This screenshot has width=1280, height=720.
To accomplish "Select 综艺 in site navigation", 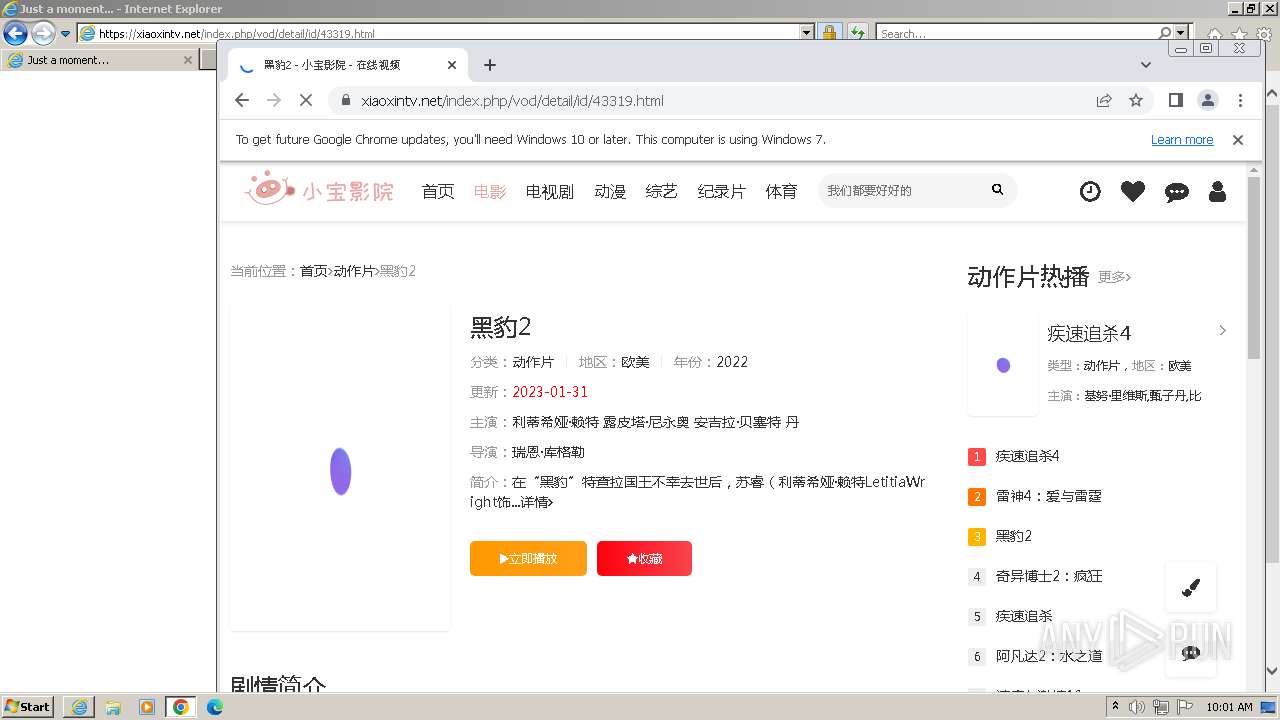I will point(662,191).
